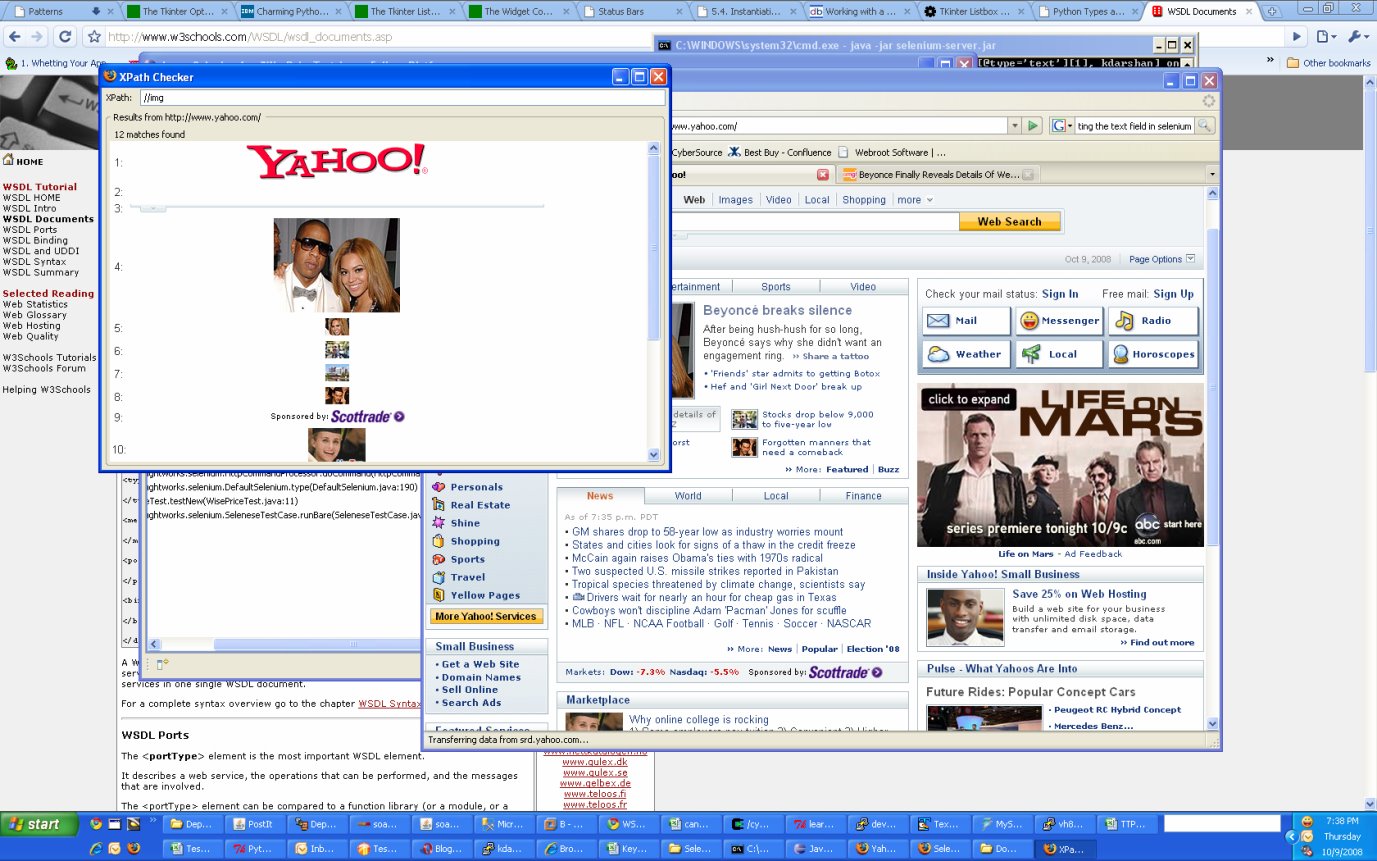Switch to the Beyonce Finally Reveals Details tab
Viewport: 1377px width, 861px height.
click(938, 174)
